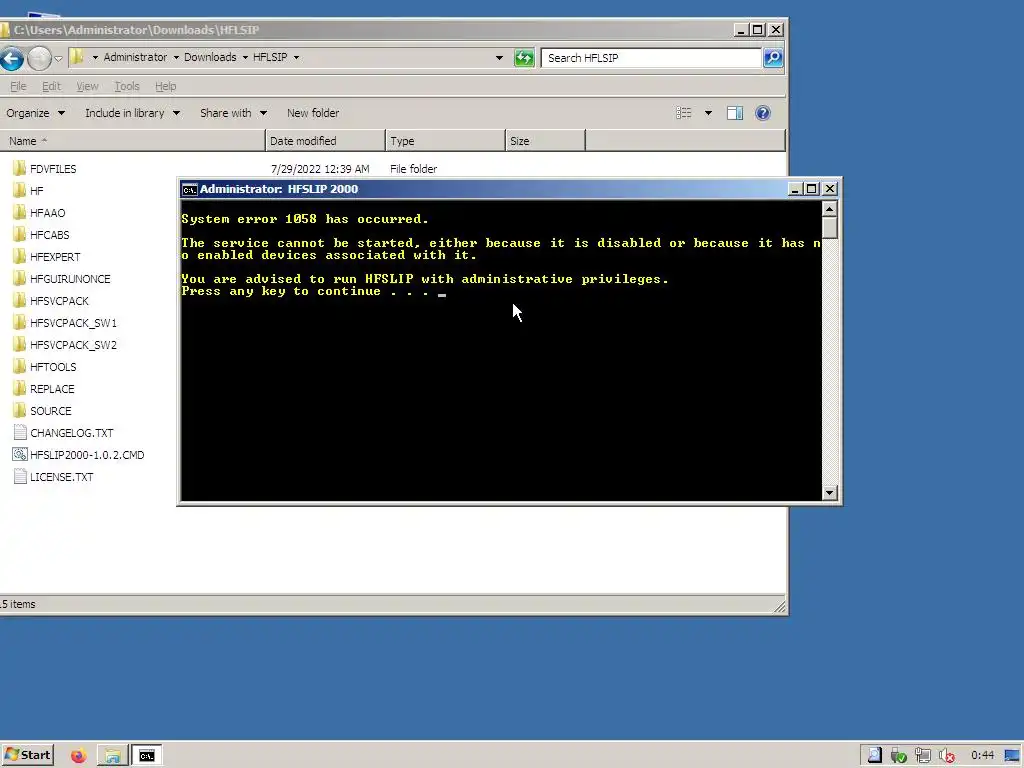Click the network tray icon
Viewport: 1024px width, 768px height.
[923, 756]
